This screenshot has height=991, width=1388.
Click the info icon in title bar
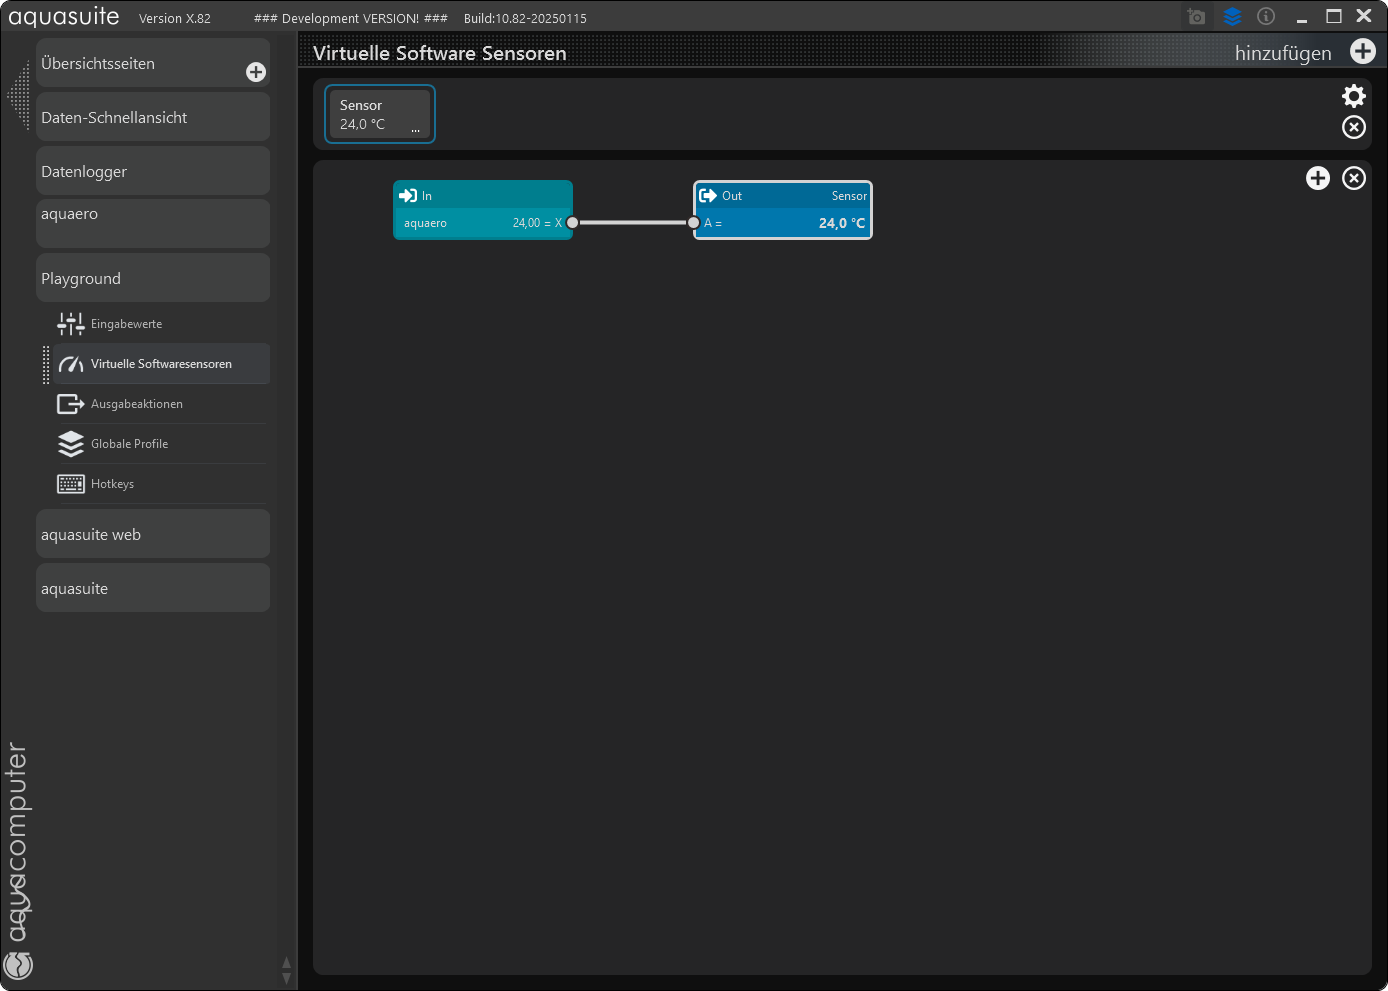pyautogui.click(x=1266, y=17)
